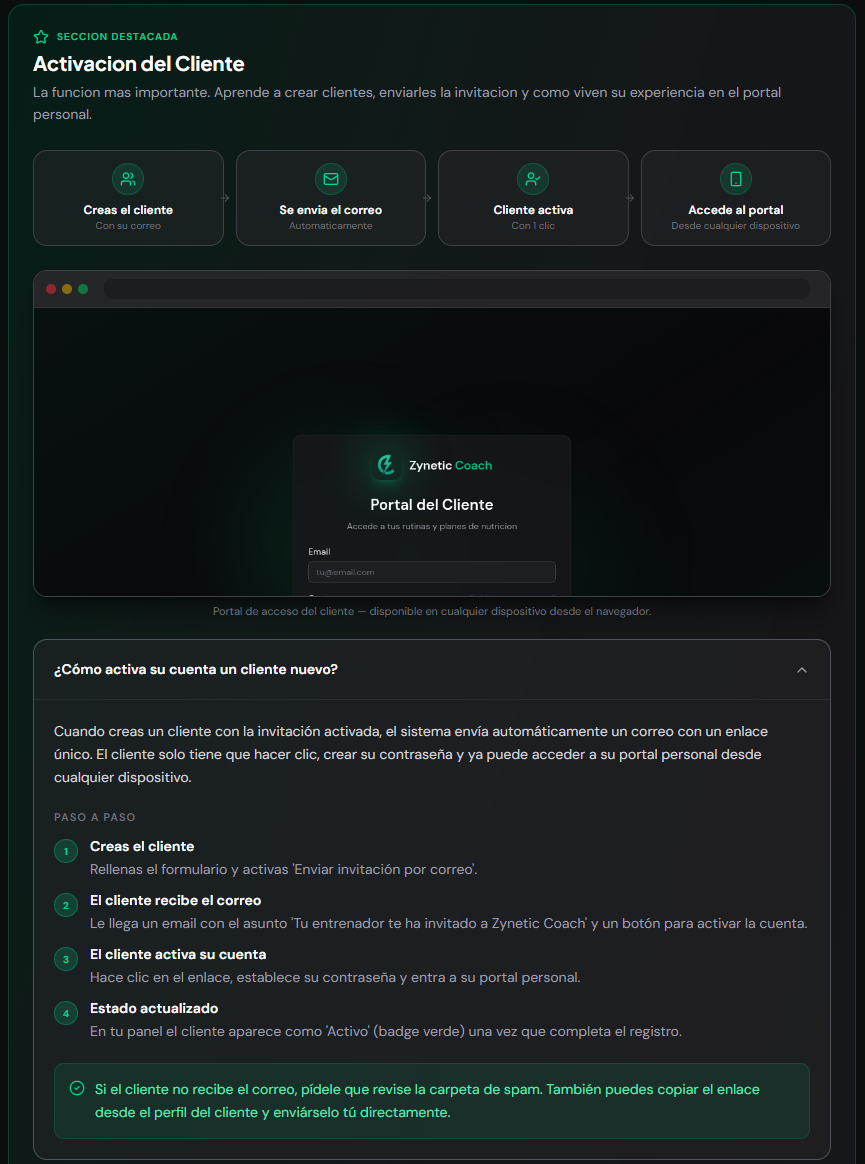Click the yellow dot in mock browser window
This screenshot has height=1164, width=865.
(x=67, y=289)
